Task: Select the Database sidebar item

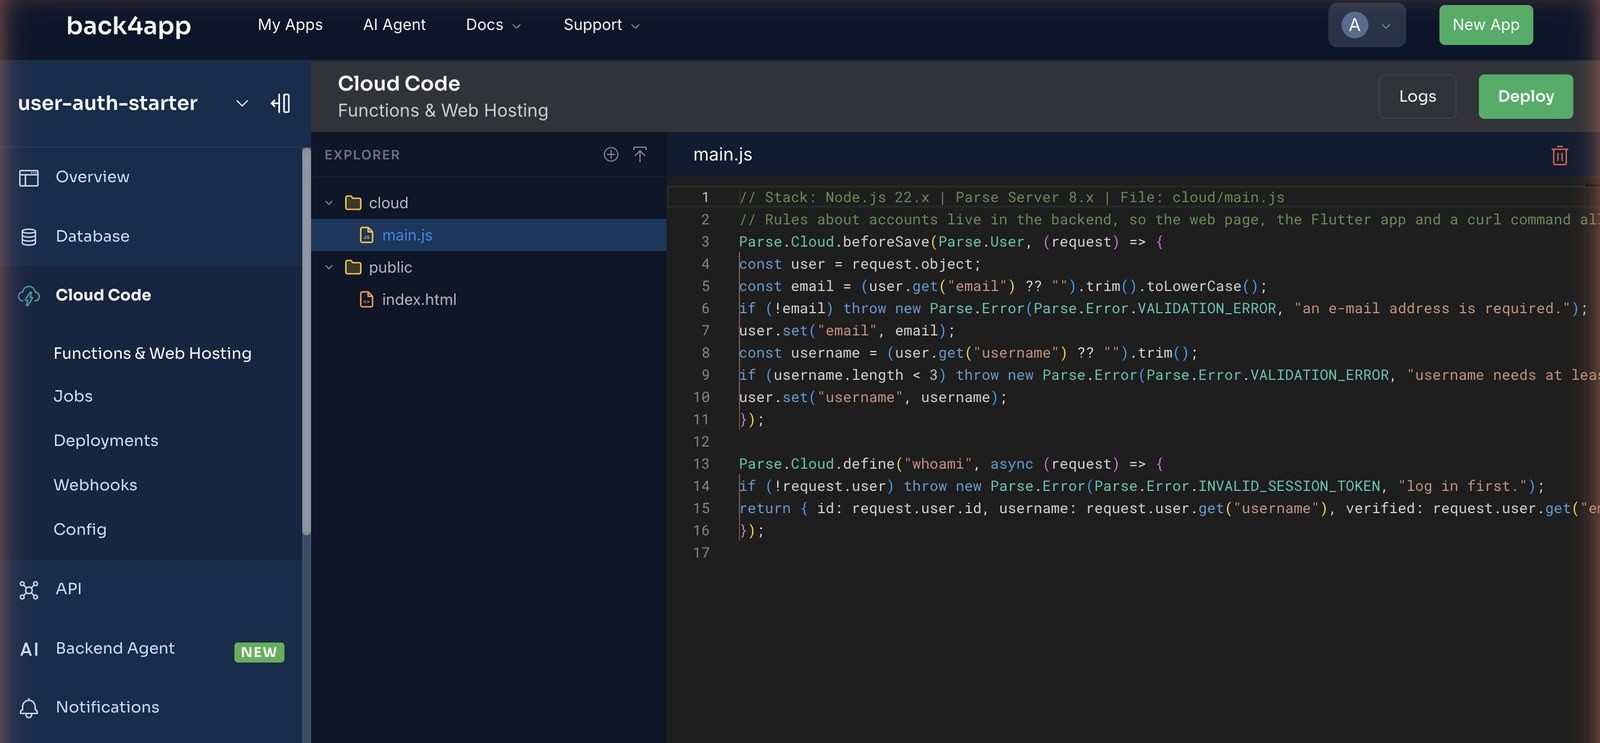Action: (150, 237)
